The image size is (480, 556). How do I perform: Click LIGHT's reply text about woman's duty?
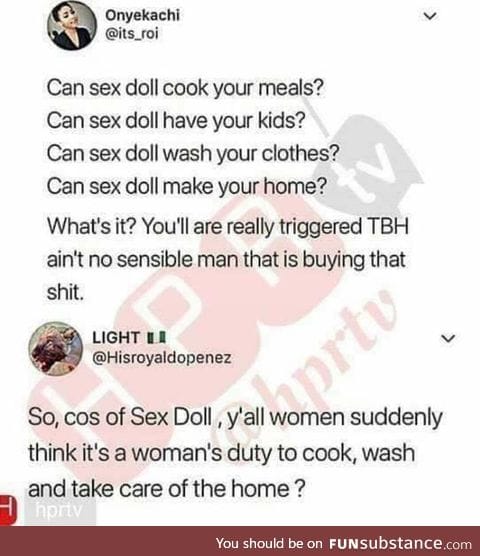click(235, 452)
